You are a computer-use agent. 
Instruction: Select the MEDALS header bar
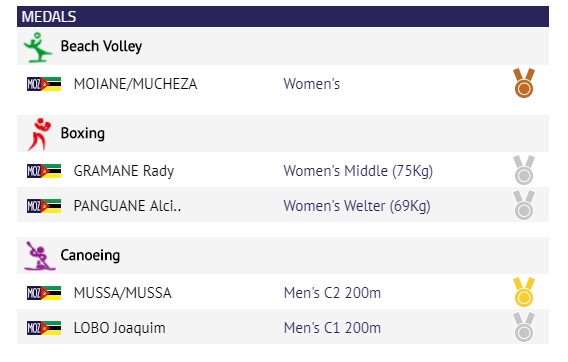pyautogui.click(x=283, y=16)
